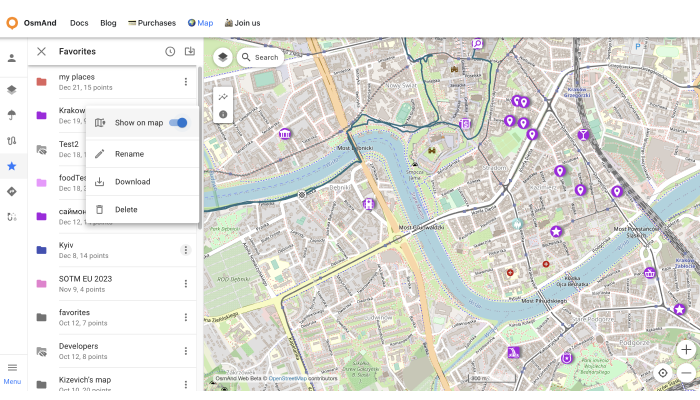Open the Weather umbrella sidebar icon
This screenshot has height=400, width=700.
pos(12,113)
